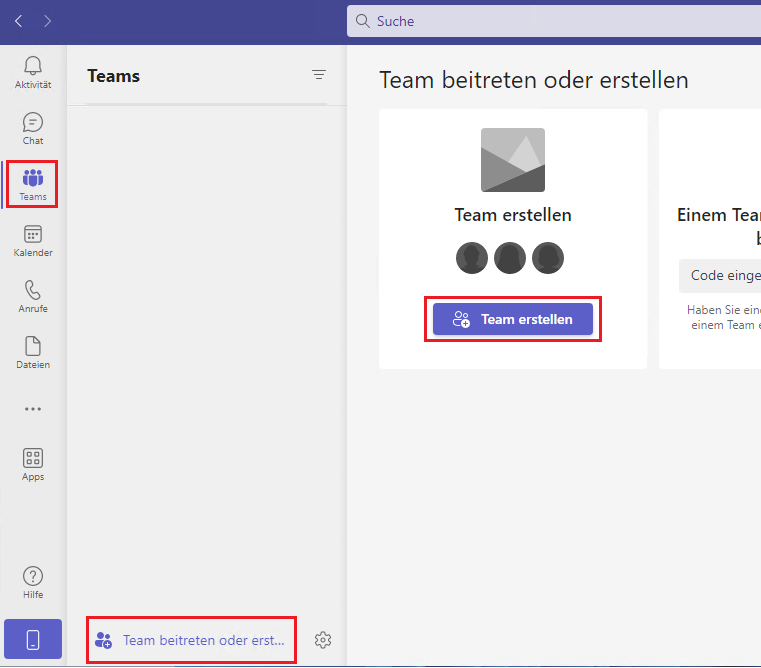This screenshot has height=668, width=761.
Task: Expand more apps via the three dots
Action: coord(33,409)
